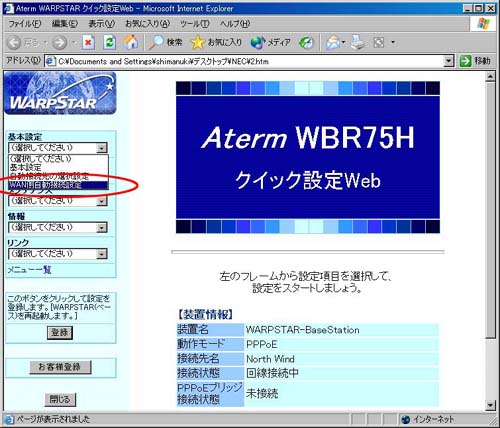This screenshot has height=428, width=500.
Task: Open the History clock icon
Action: [306, 42]
